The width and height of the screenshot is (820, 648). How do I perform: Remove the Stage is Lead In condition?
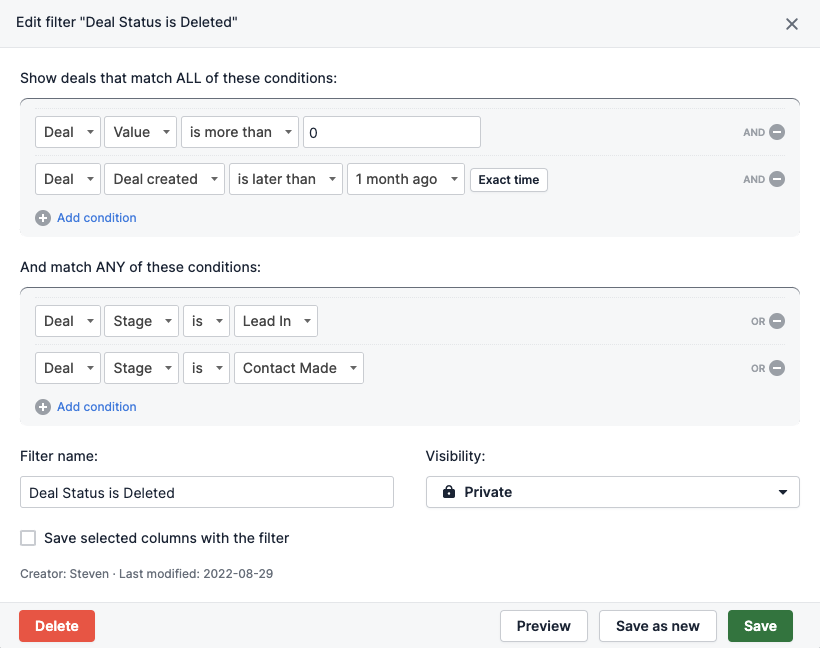tap(777, 321)
